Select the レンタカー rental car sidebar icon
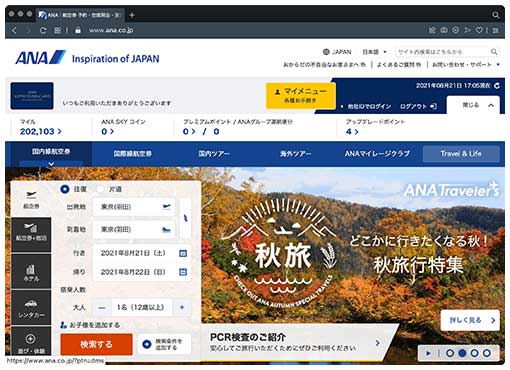 (x=31, y=308)
